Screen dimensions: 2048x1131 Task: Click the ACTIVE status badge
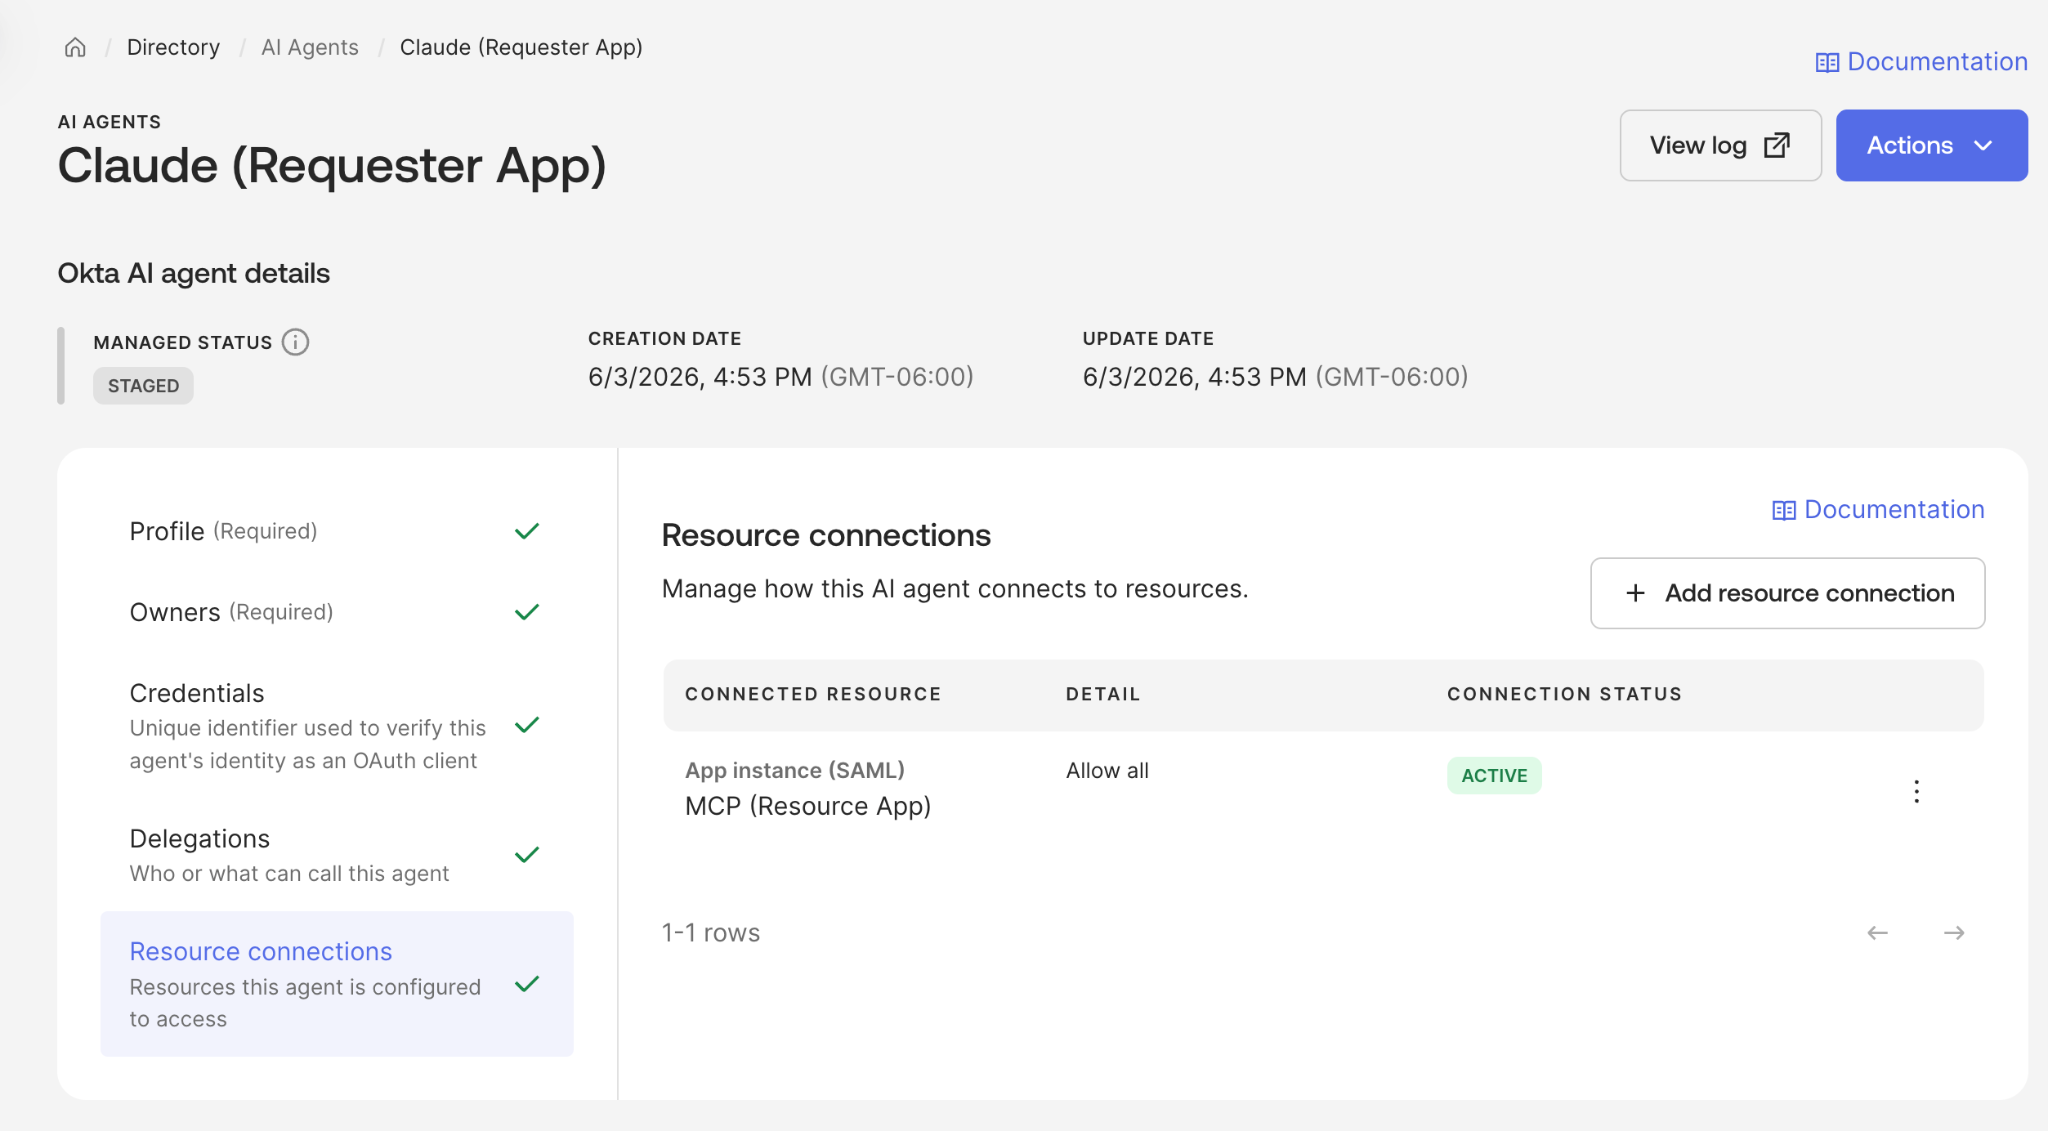[1494, 776]
